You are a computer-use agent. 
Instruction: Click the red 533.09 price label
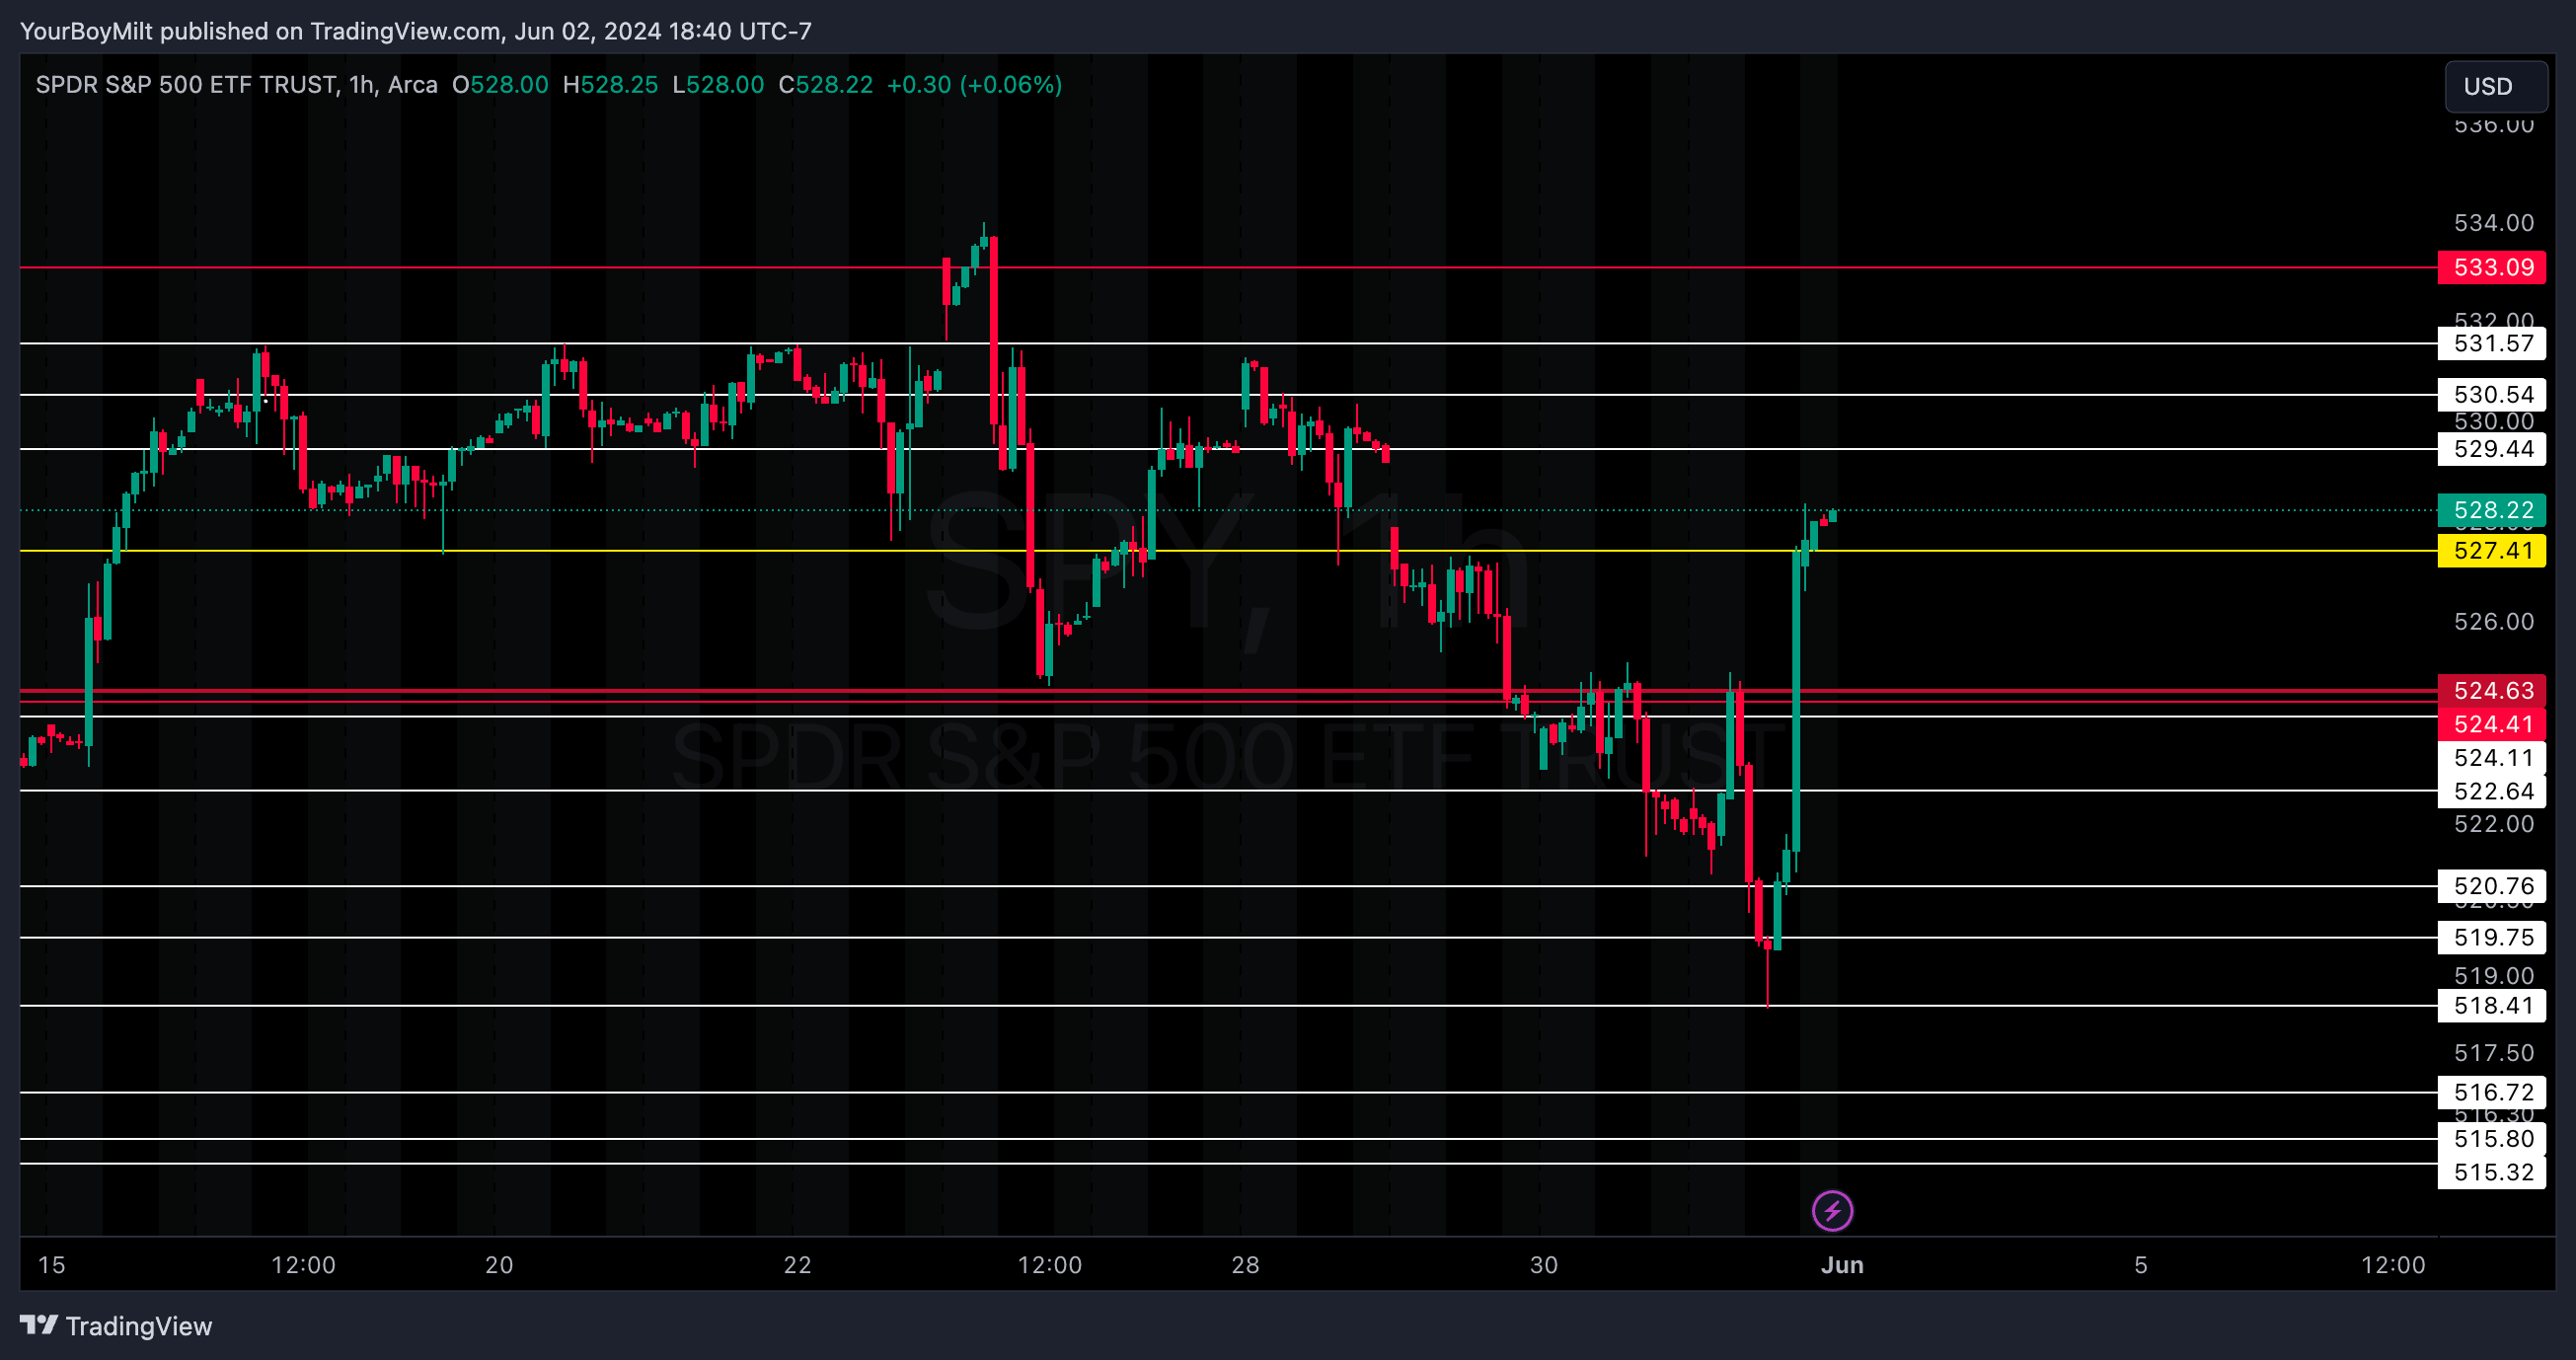coord(2492,267)
